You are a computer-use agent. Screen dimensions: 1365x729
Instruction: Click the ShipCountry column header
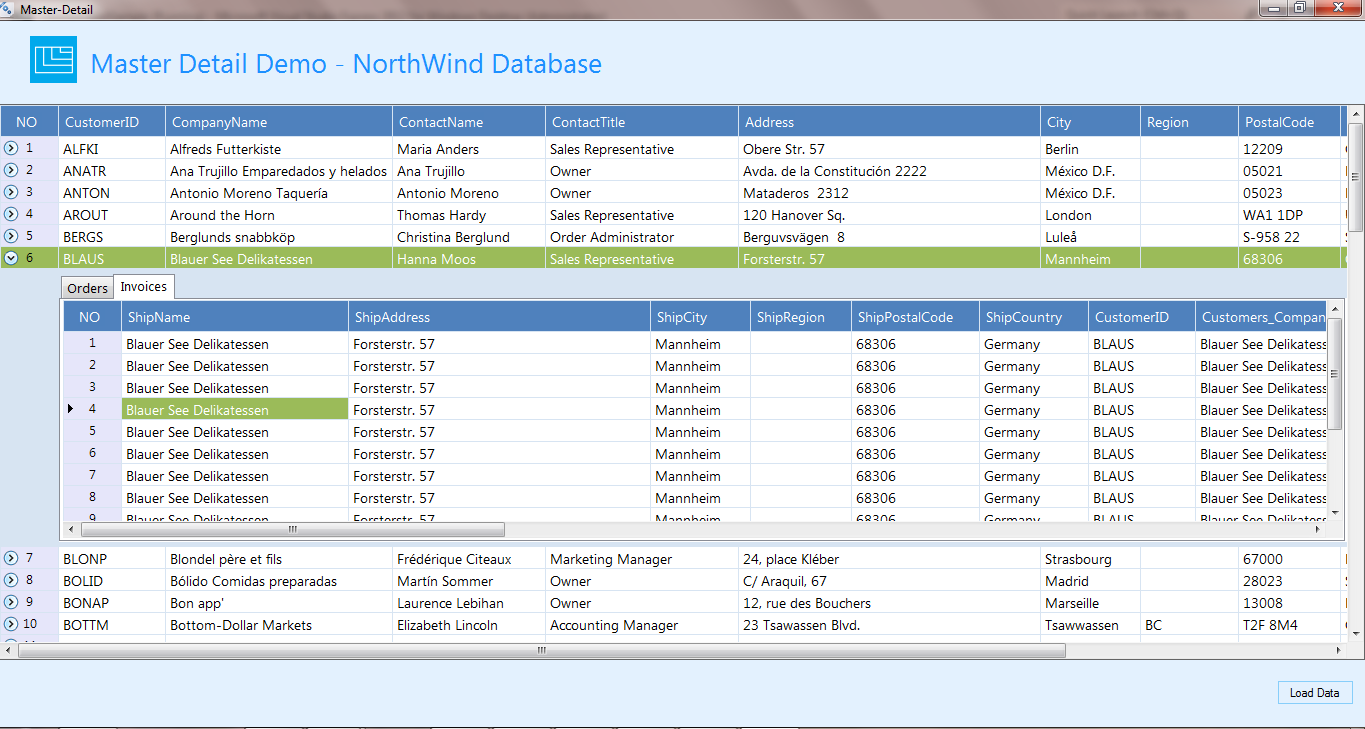click(1034, 317)
